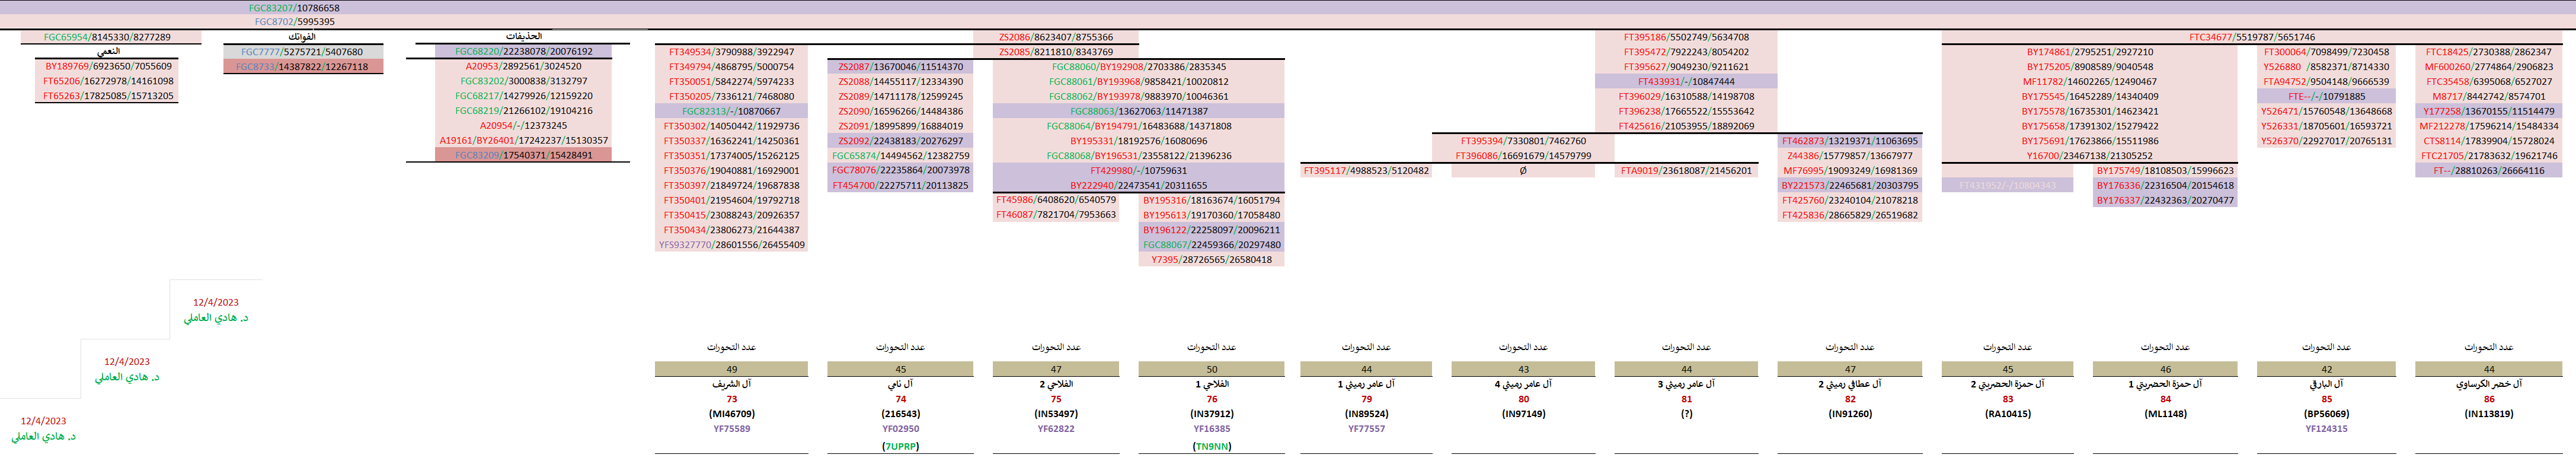Select the FGC65954 cell above النعمي header
This screenshot has width=2576, height=464.
[x=107, y=37]
